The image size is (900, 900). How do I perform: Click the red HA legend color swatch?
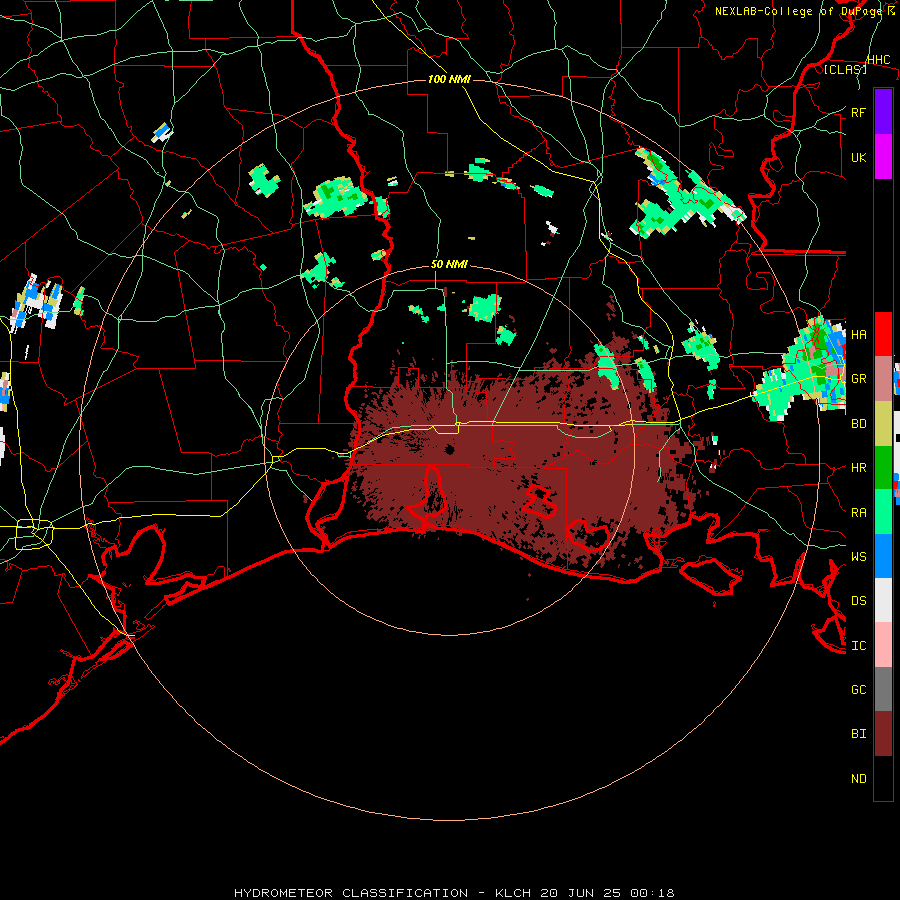pyautogui.click(x=883, y=334)
